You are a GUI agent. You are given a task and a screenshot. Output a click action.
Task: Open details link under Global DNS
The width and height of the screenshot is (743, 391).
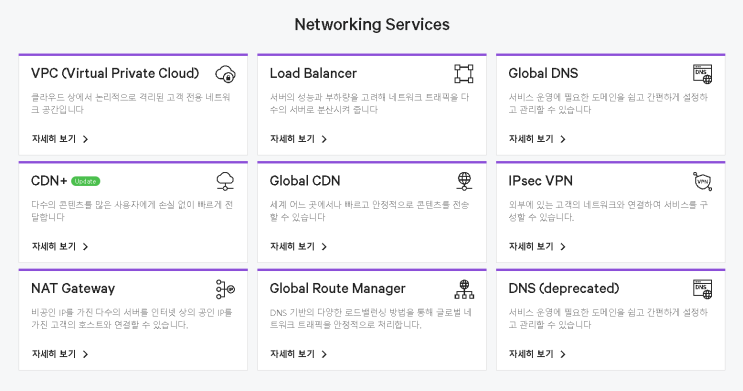[537, 139]
